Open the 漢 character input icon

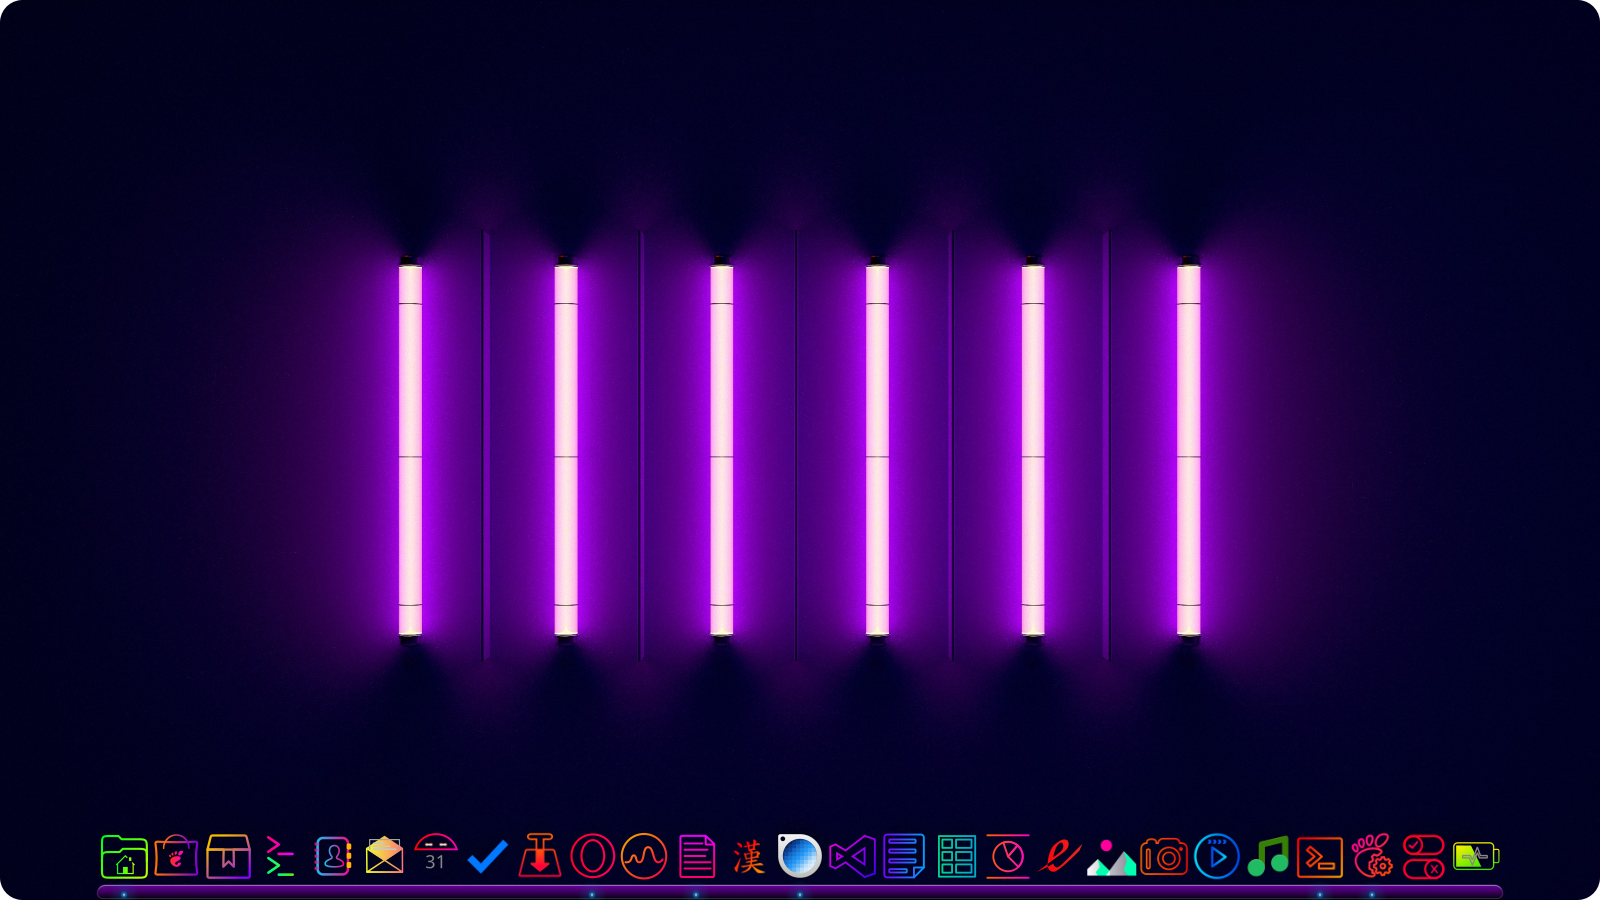click(748, 857)
